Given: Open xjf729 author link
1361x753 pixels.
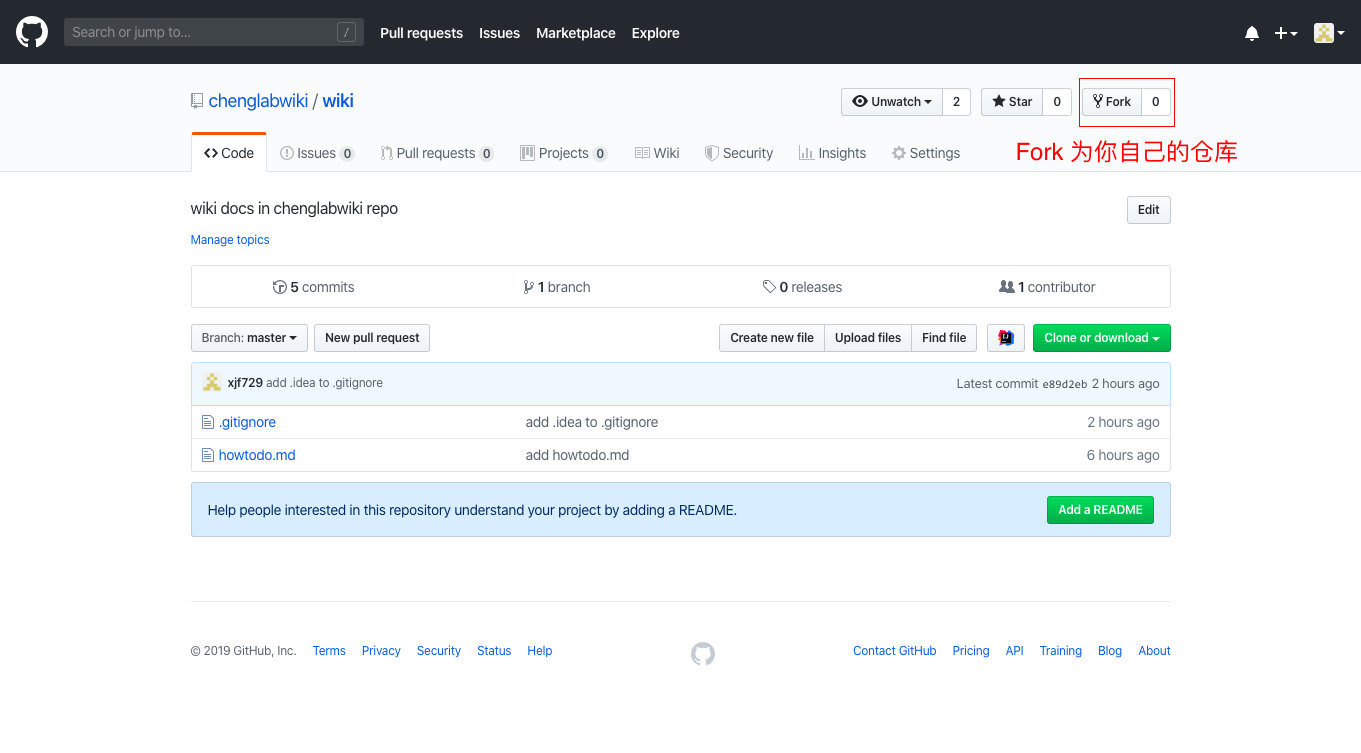Looking at the screenshot, I should pos(245,383).
